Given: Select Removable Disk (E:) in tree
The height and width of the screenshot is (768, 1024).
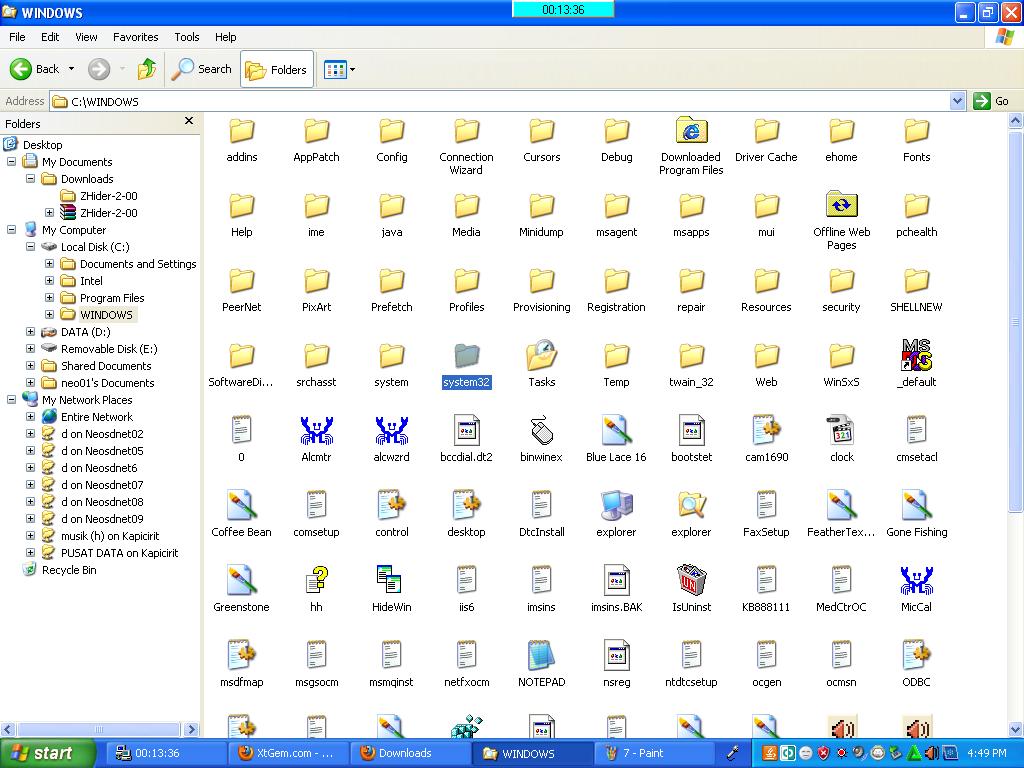Looking at the screenshot, I should (108, 349).
